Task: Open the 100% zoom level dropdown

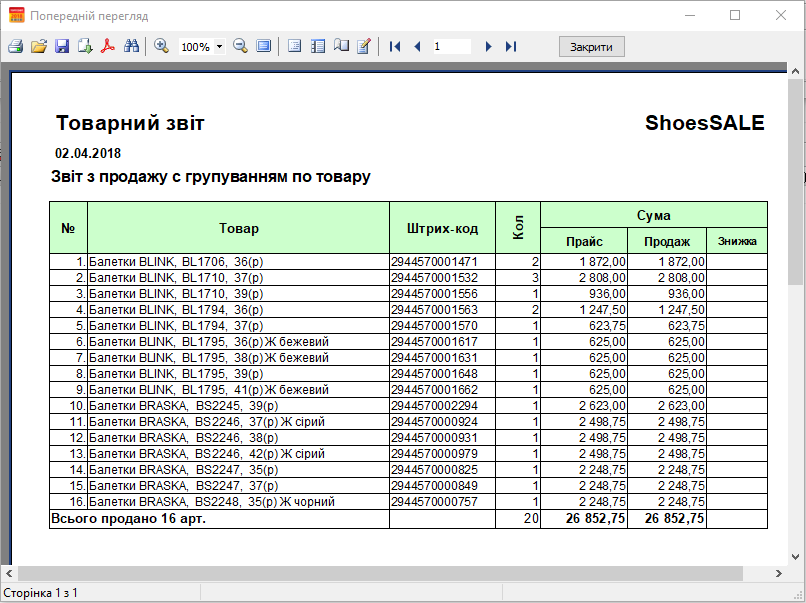Action: point(219,47)
